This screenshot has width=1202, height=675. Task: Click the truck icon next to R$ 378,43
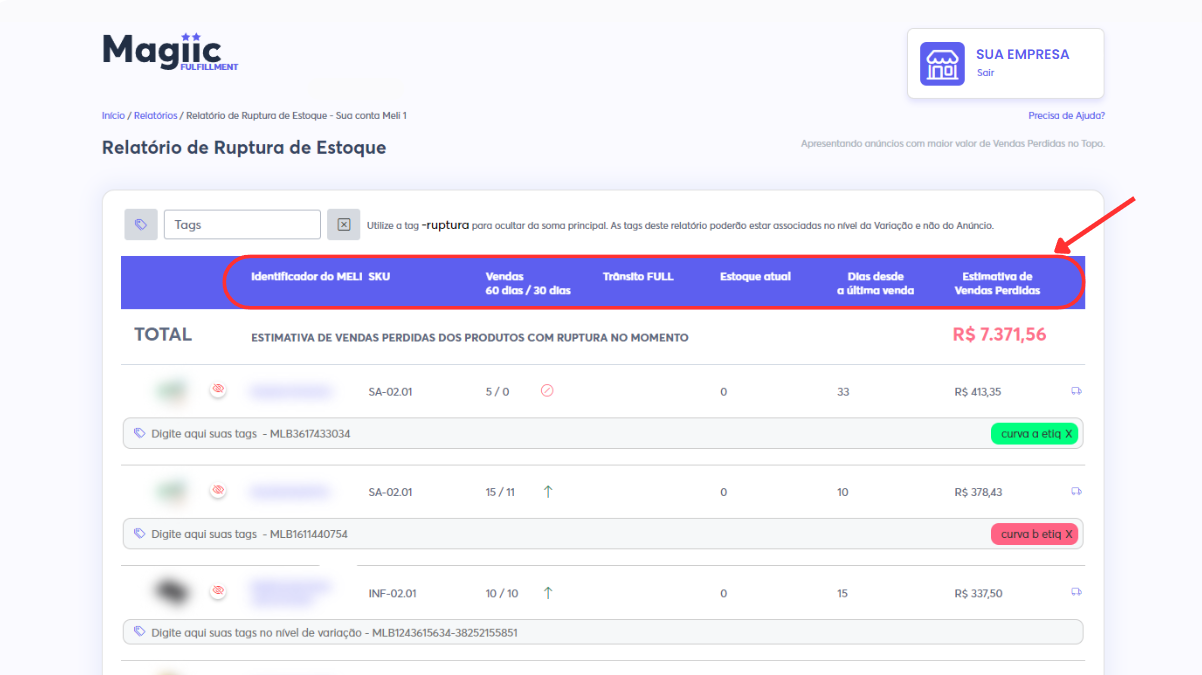tap(1076, 491)
